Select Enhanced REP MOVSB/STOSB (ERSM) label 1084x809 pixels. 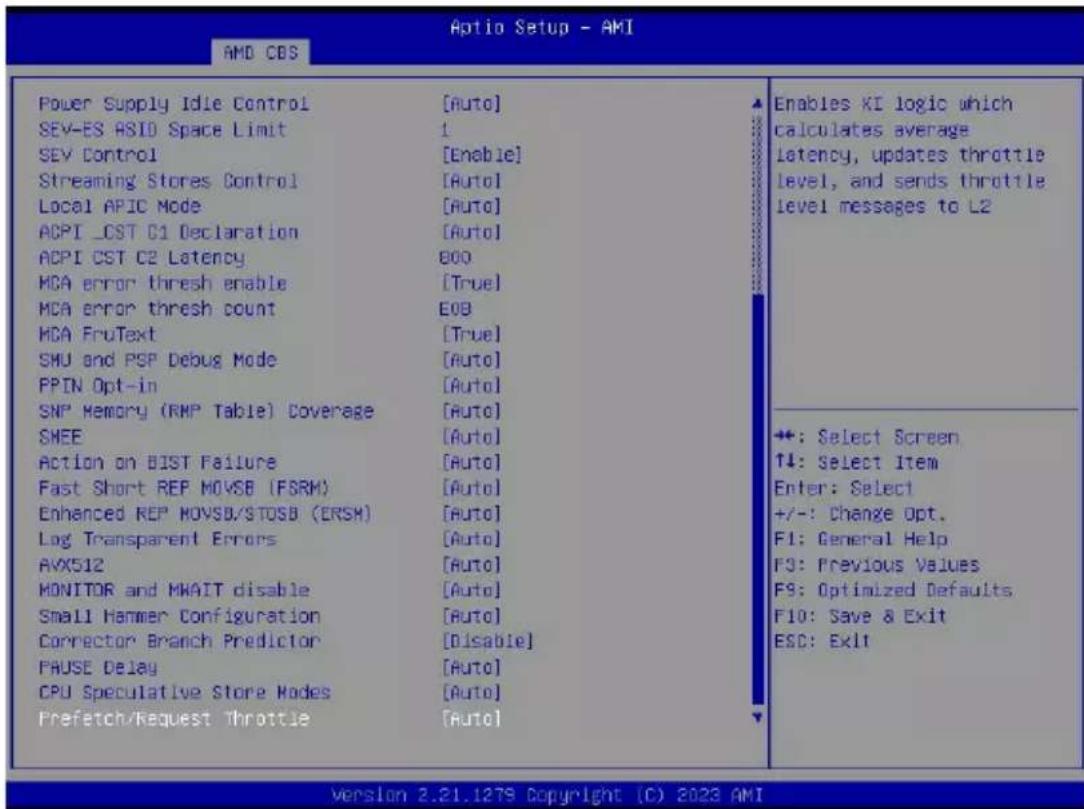click(205, 513)
